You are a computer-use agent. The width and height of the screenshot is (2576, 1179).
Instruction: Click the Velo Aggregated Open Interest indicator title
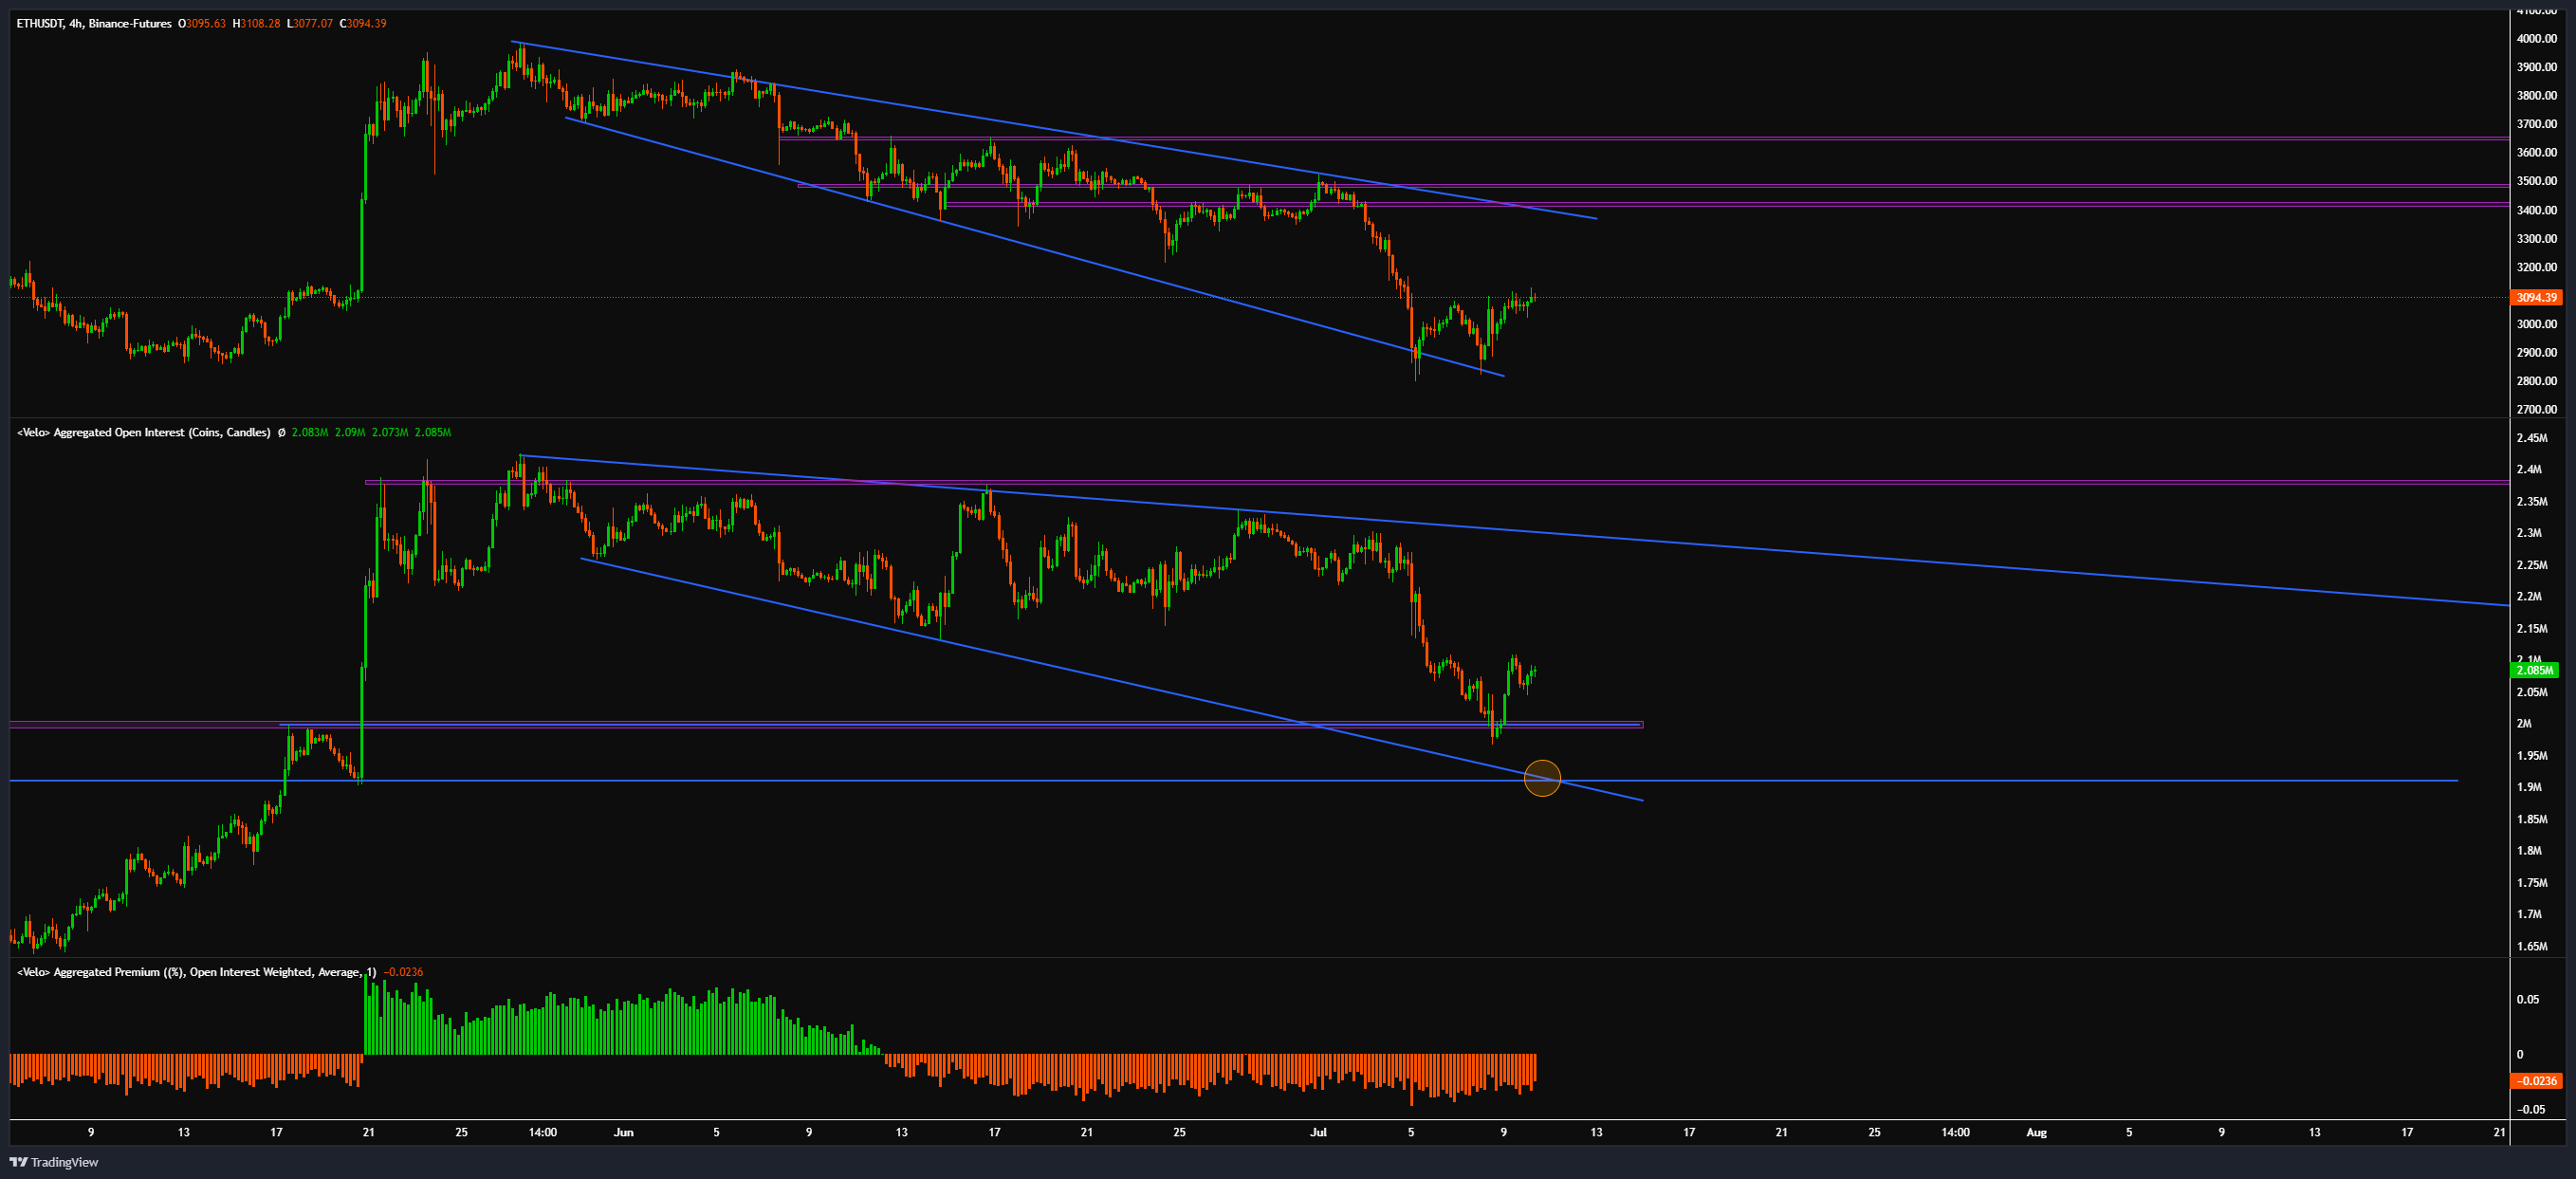tap(143, 432)
